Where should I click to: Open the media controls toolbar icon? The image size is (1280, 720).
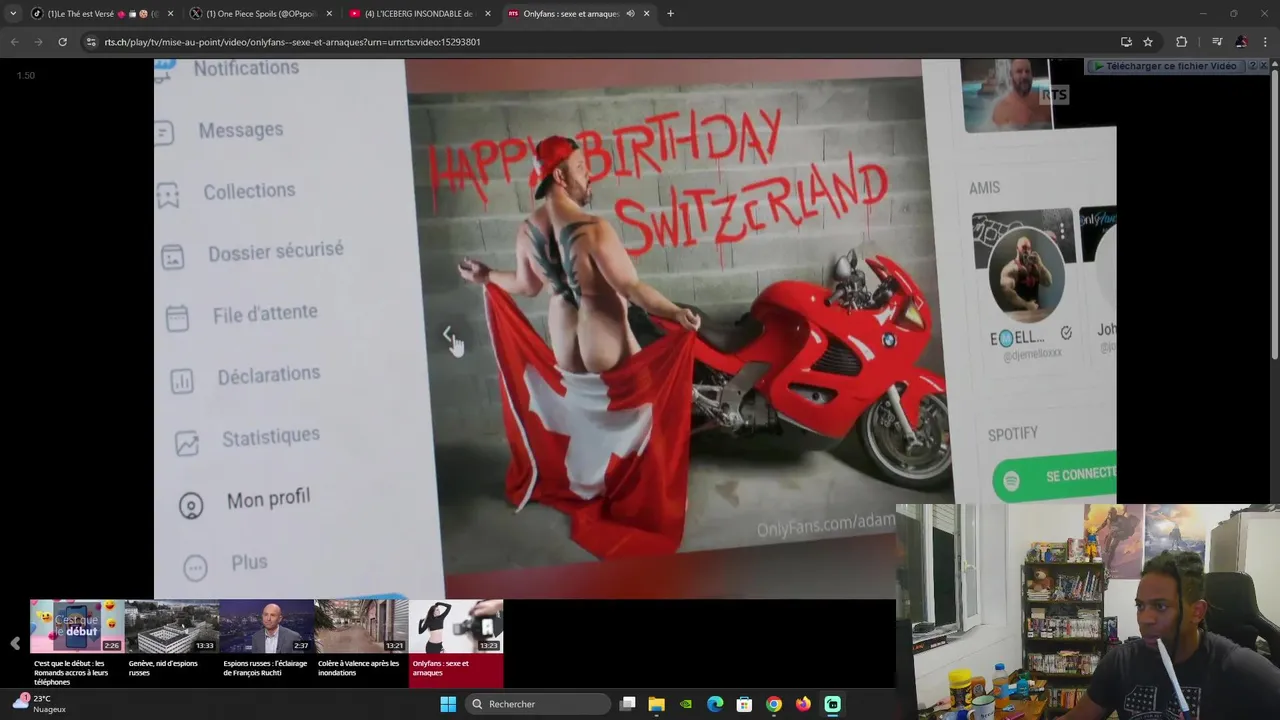1217,42
